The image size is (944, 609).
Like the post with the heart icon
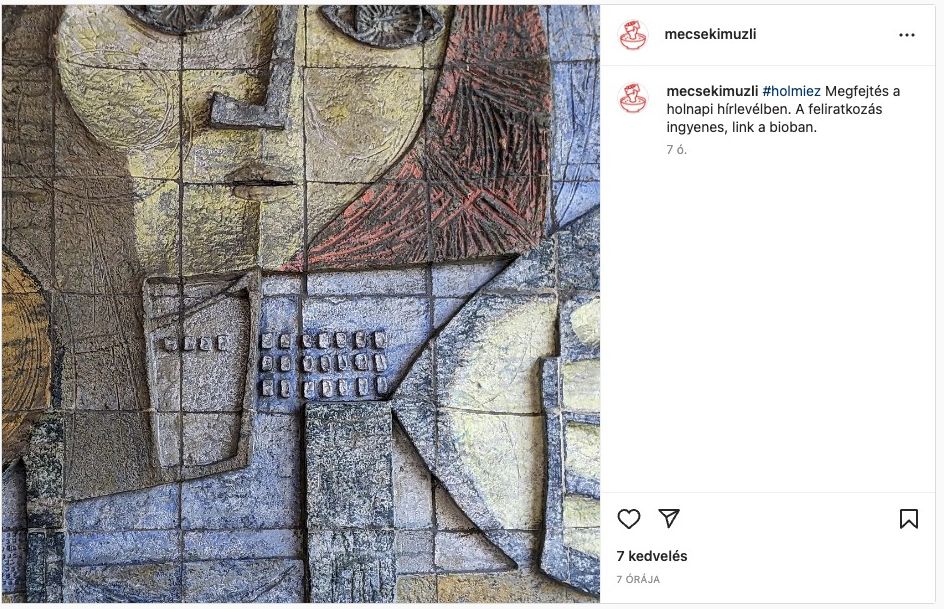(629, 519)
